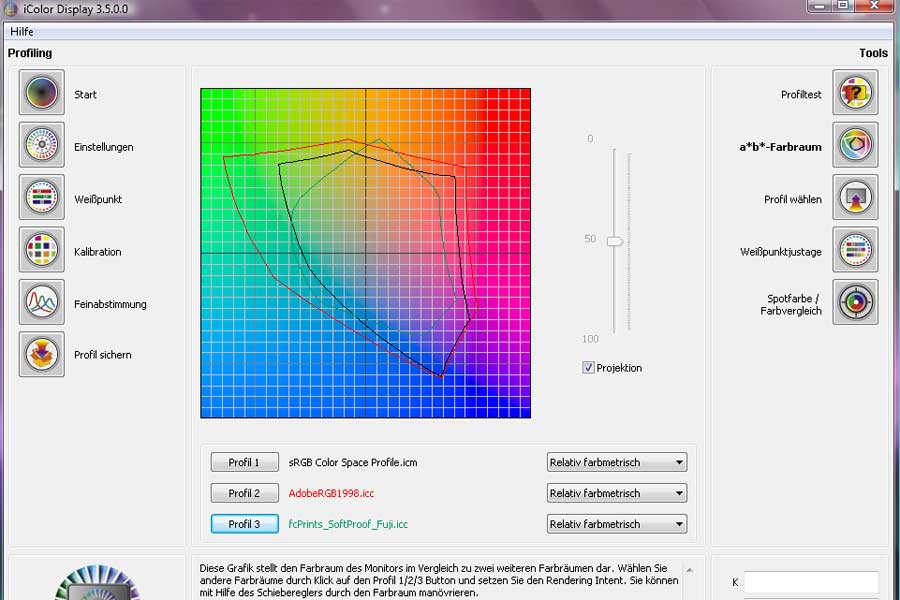Click the a*b*-Farbraum label
The image size is (900, 600).
pos(781,147)
